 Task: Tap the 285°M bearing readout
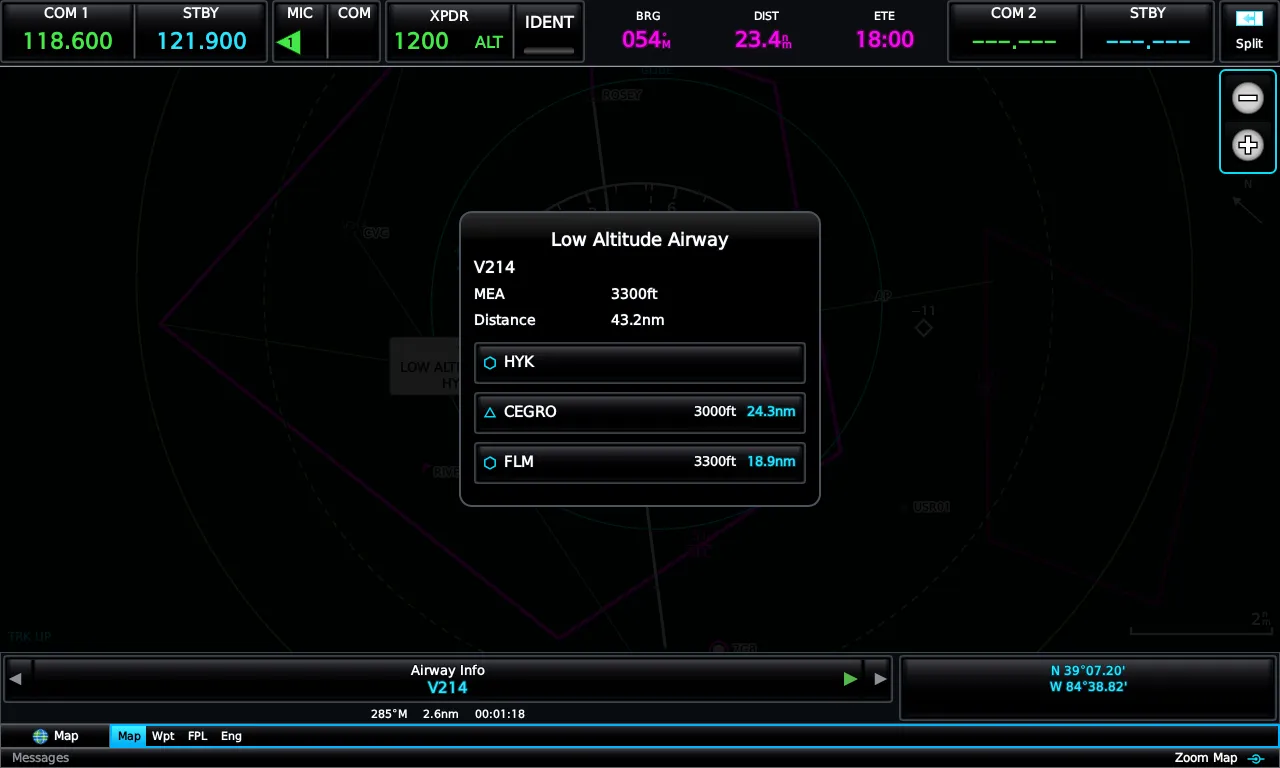click(x=389, y=714)
